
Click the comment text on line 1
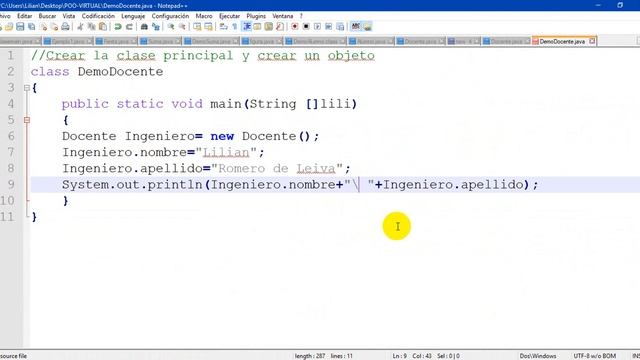click(202, 56)
